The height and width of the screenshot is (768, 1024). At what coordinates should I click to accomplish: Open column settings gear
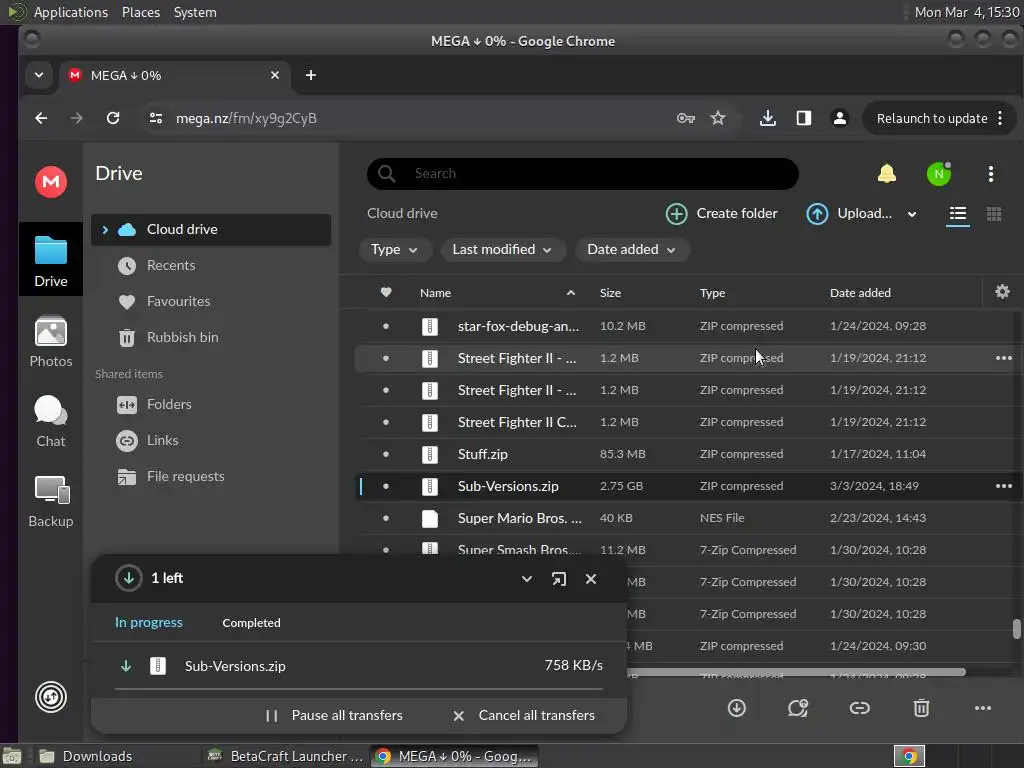click(x=1002, y=292)
